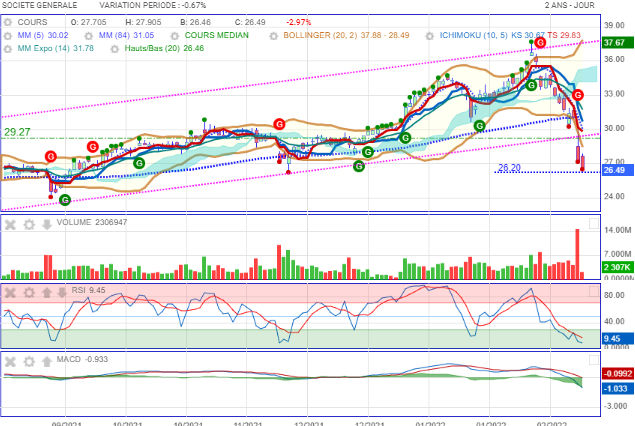Open the MM (84) settings gear
This screenshot has width=635, height=426.
click(x=89, y=36)
